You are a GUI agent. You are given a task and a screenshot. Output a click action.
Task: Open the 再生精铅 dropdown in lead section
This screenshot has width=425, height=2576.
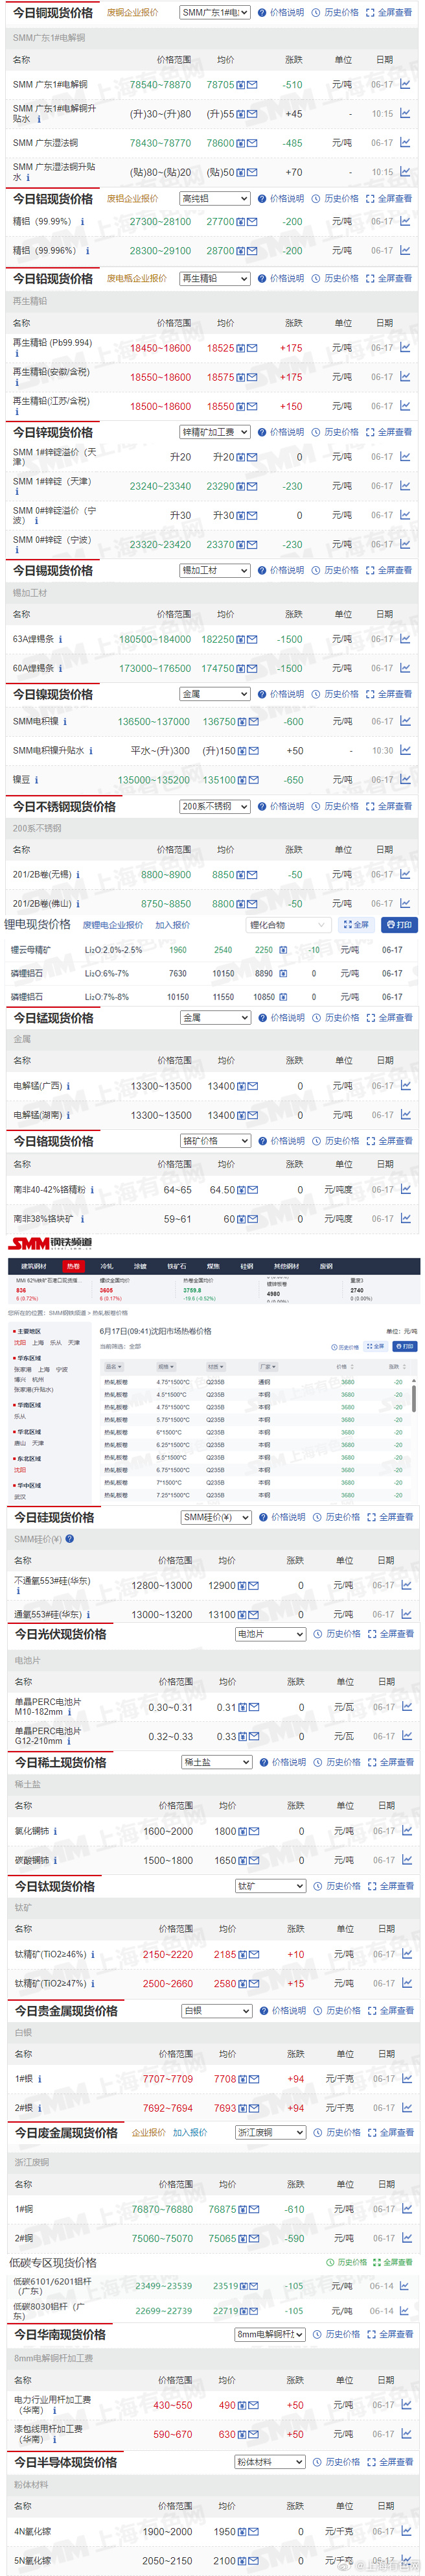[x=215, y=279]
